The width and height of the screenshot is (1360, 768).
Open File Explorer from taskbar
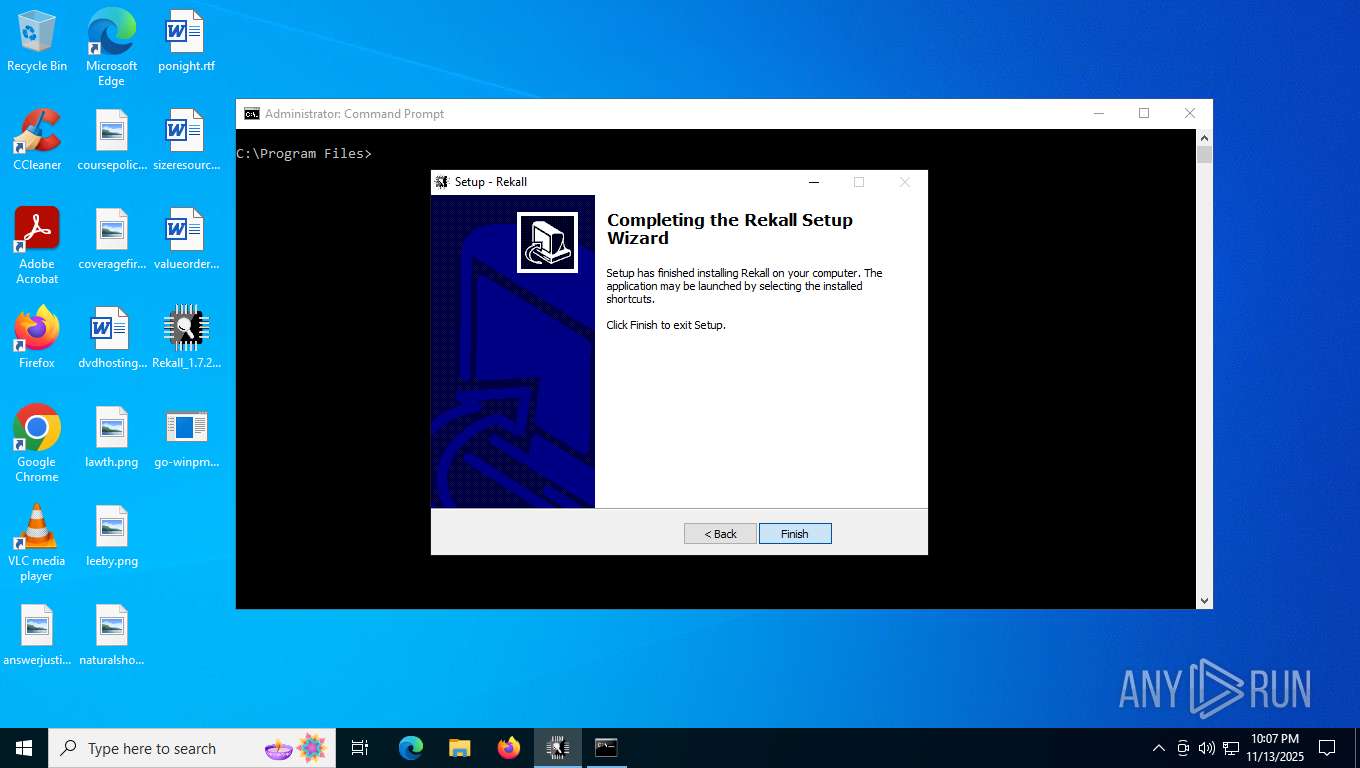coord(460,748)
